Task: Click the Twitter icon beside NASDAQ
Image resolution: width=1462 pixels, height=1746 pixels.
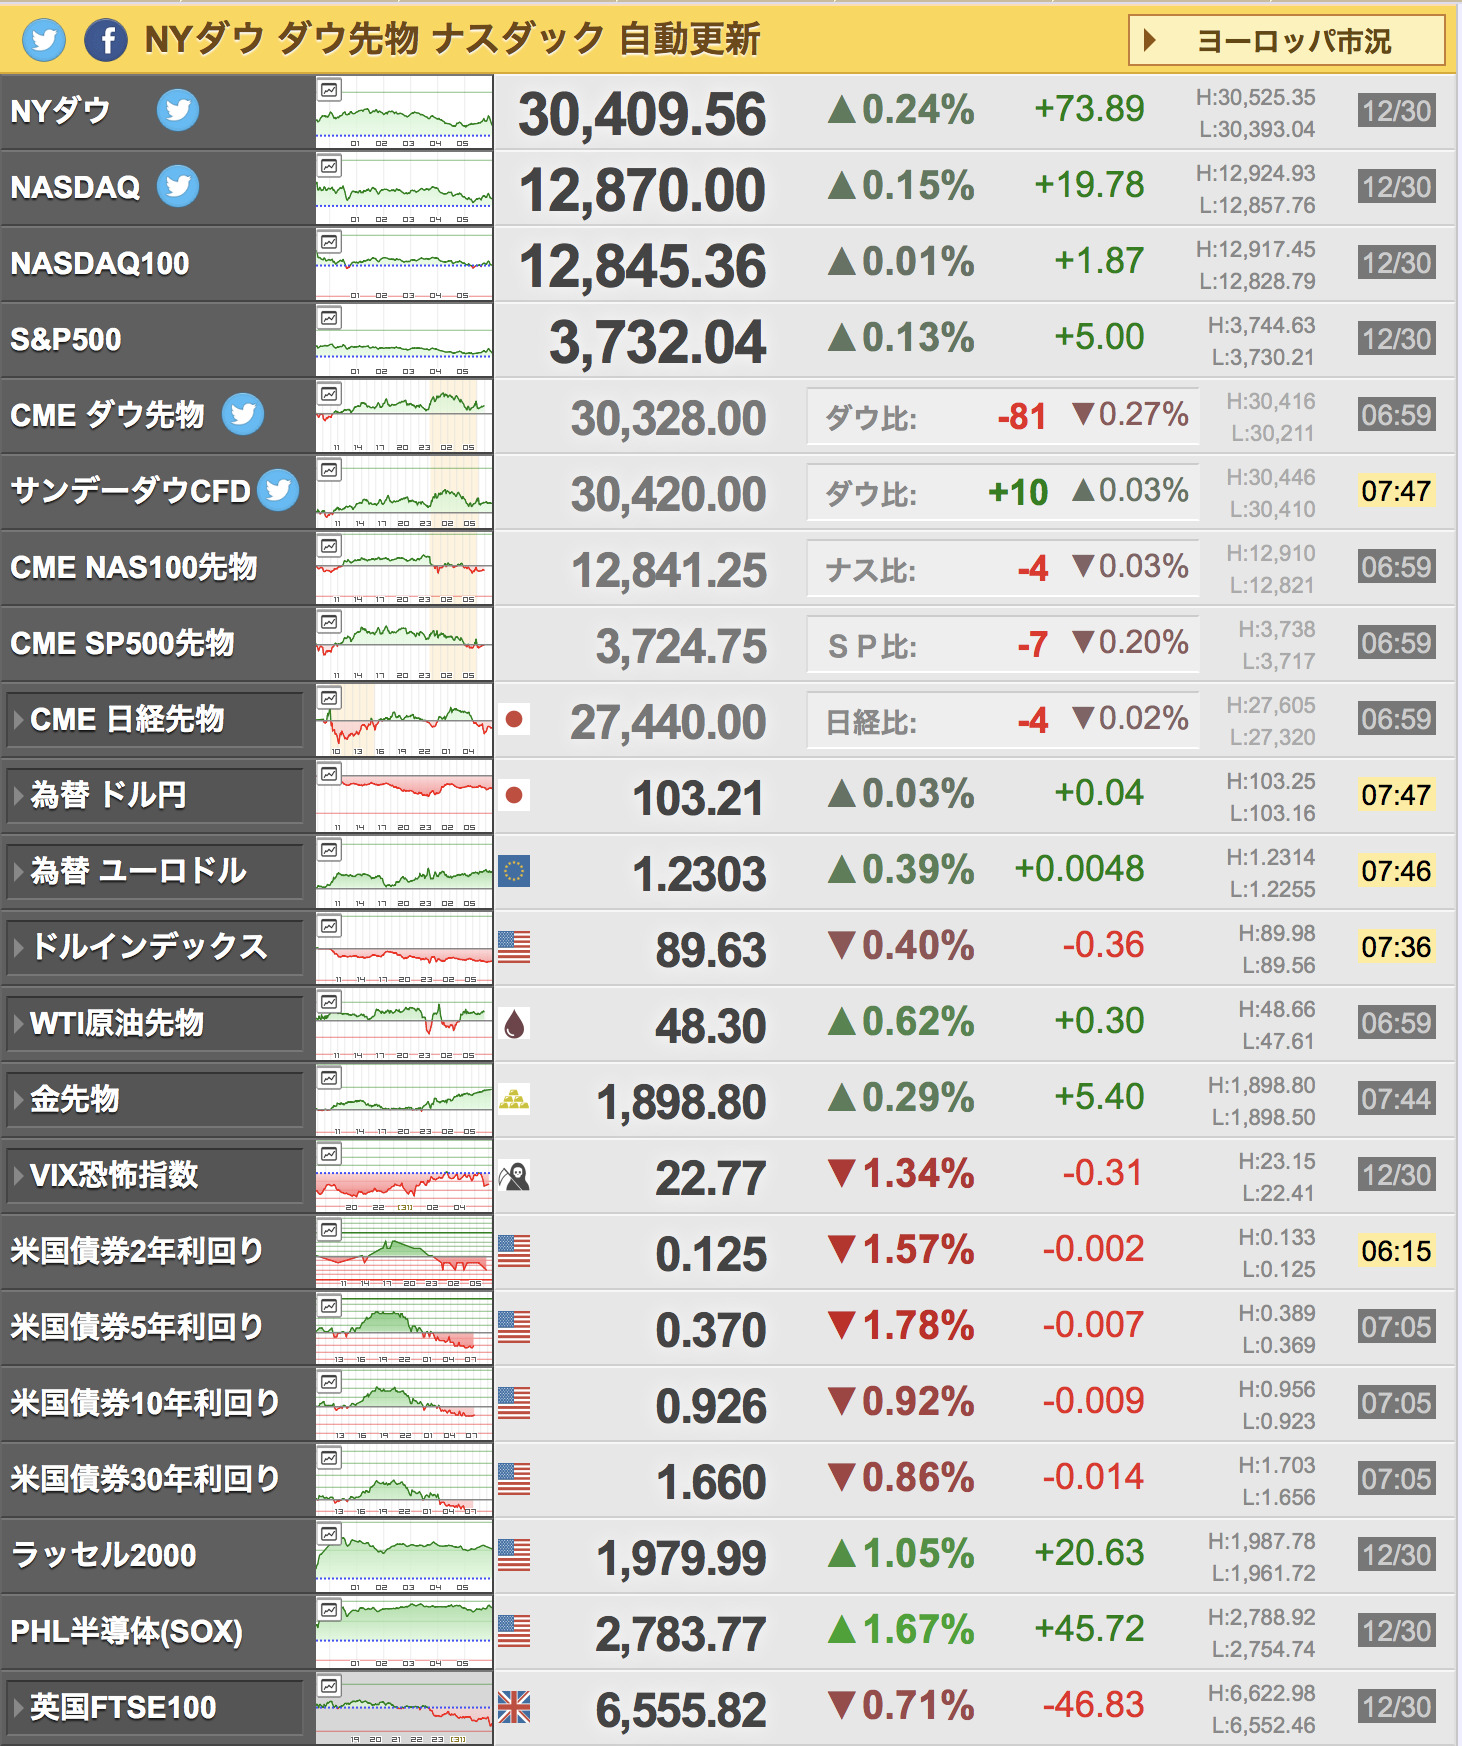Action: (x=178, y=186)
